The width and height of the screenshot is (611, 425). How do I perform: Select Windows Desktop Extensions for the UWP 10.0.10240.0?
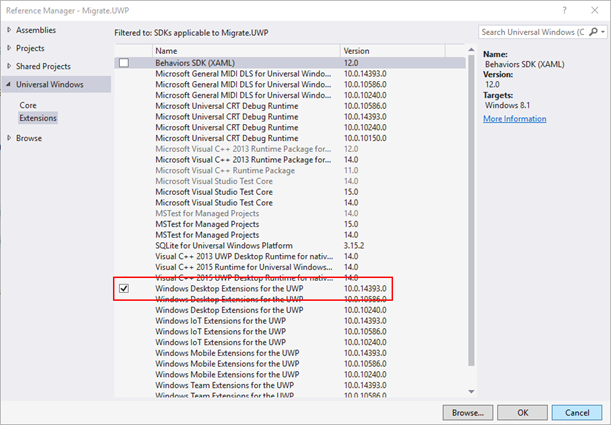290,310
